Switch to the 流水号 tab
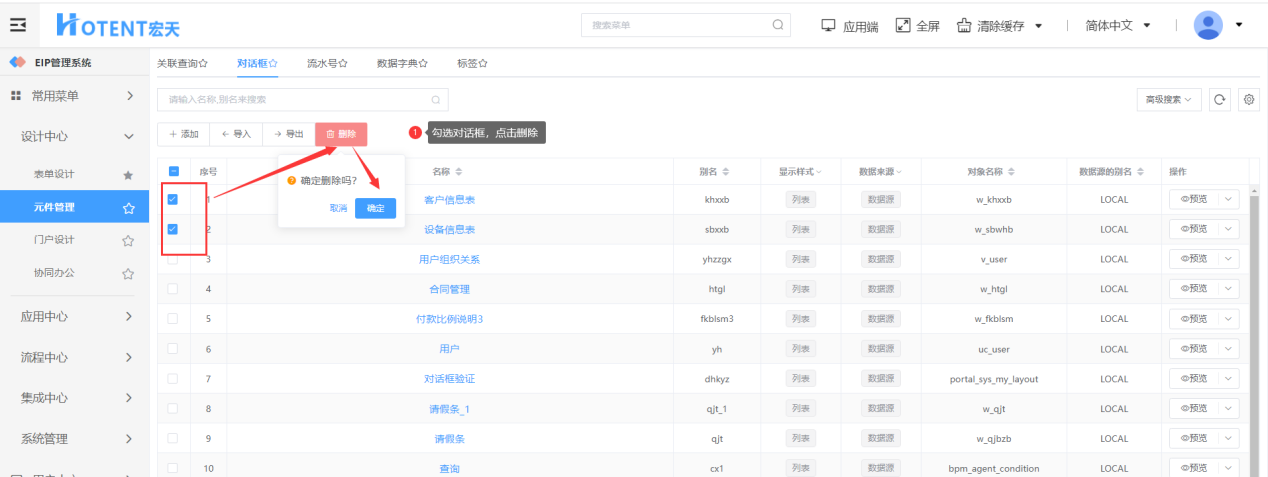1268x477 pixels. pos(326,63)
